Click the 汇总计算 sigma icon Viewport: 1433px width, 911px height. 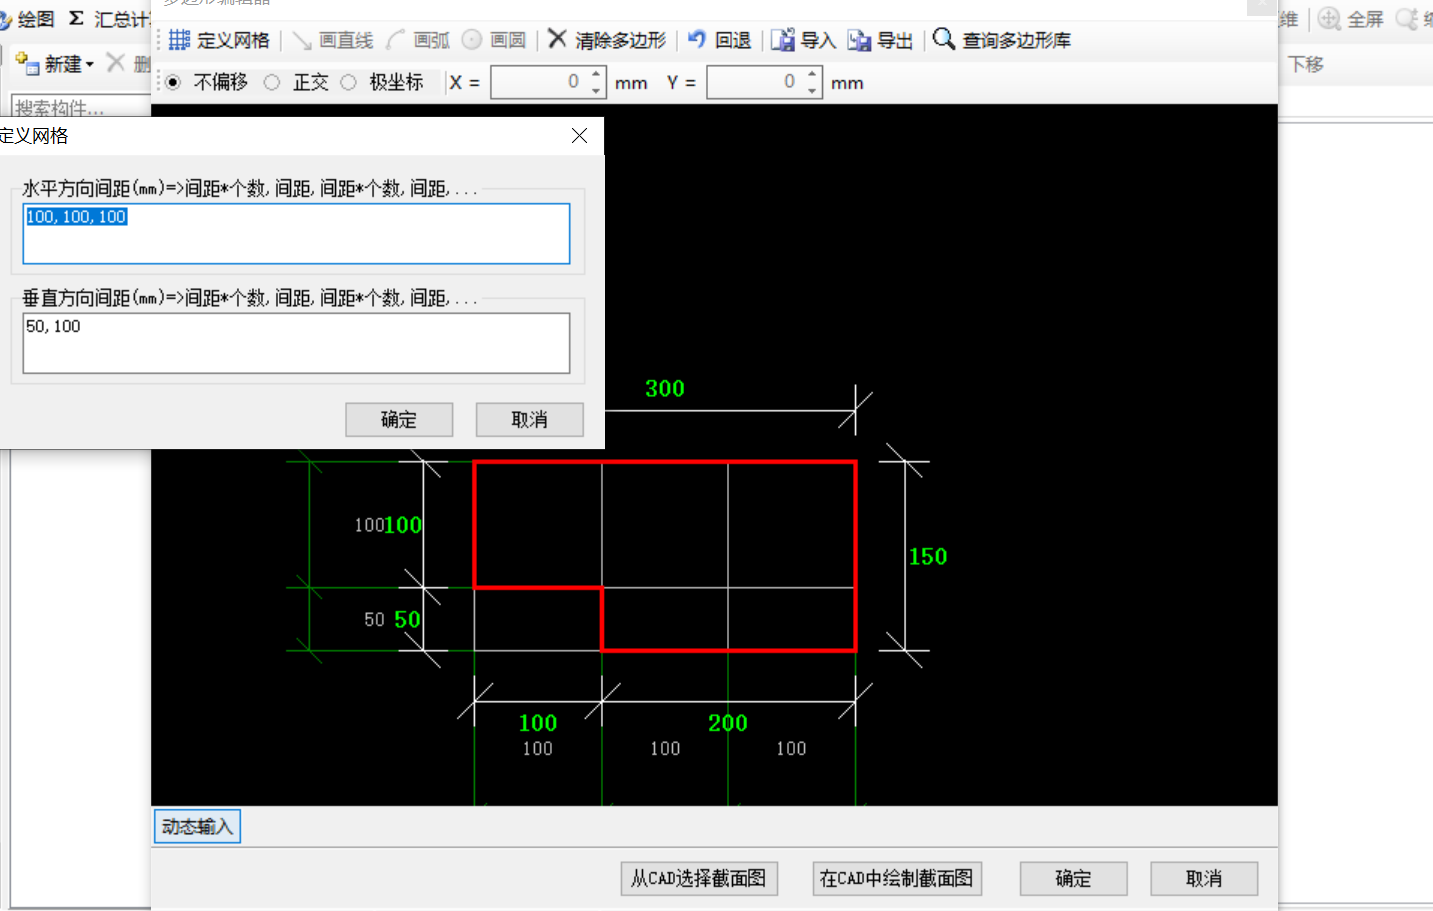[76, 19]
